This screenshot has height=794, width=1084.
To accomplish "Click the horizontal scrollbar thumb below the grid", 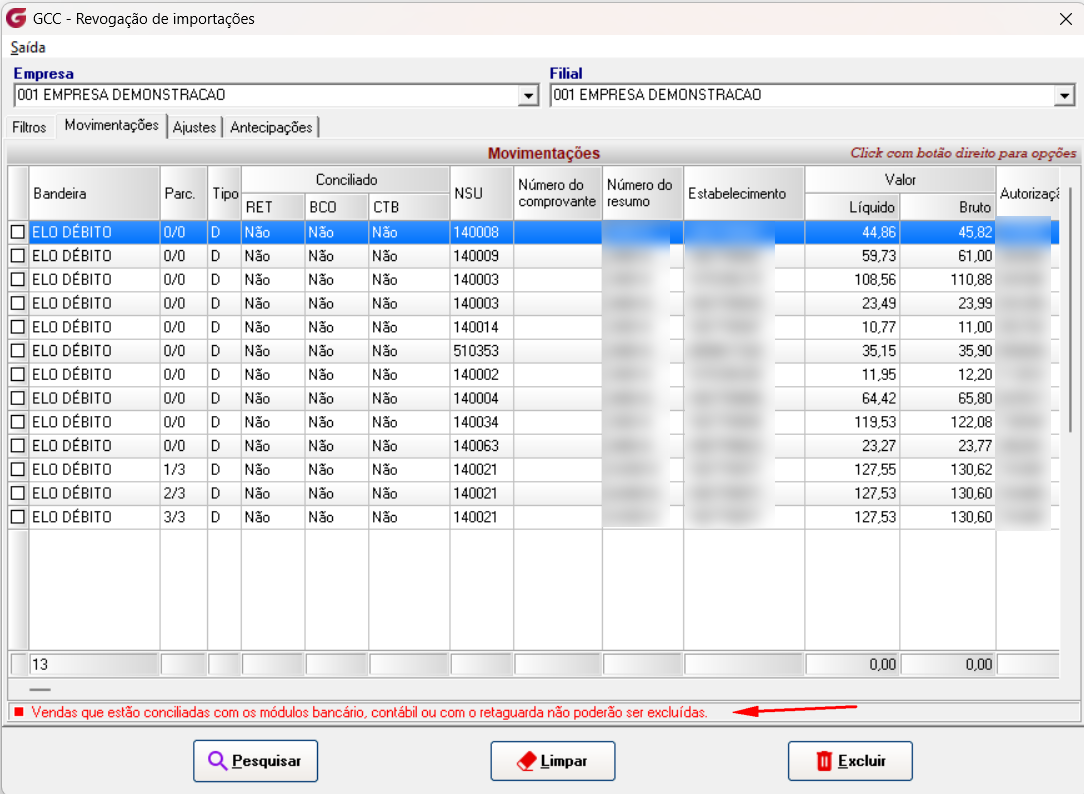I will coord(40,689).
